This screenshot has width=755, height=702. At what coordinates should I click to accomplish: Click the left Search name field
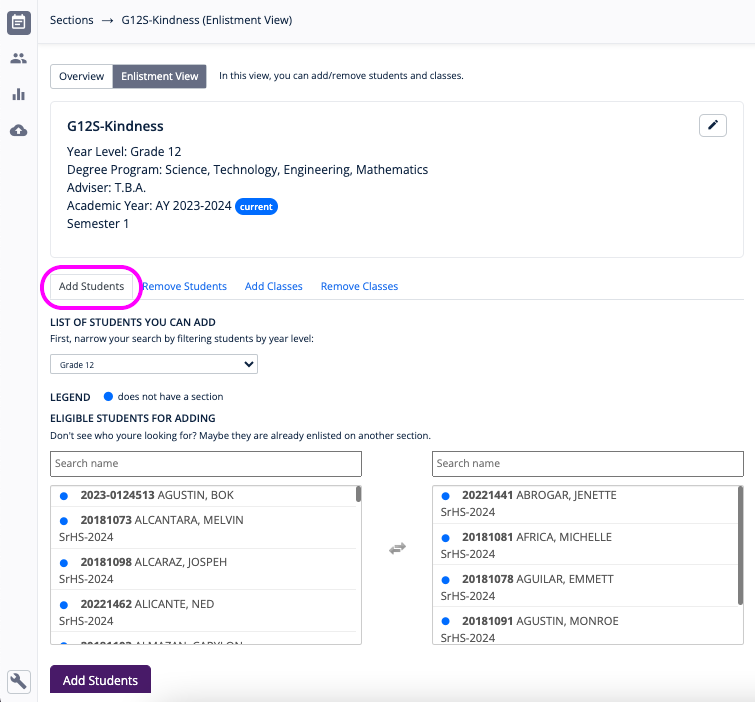pos(206,464)
